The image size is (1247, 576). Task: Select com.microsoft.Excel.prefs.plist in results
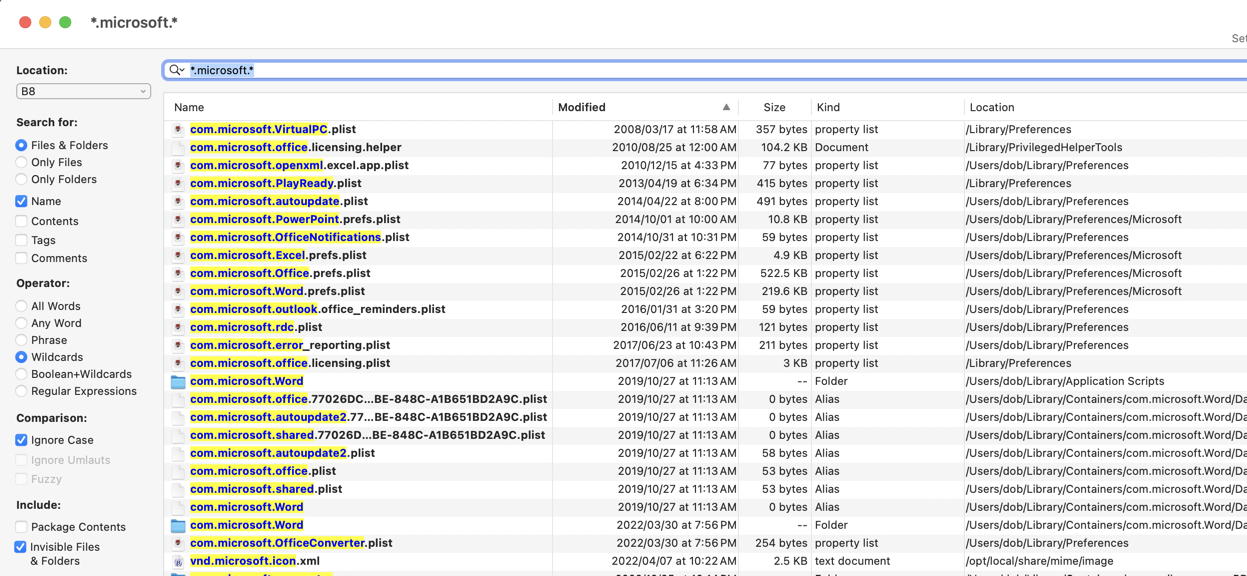(x=278, y=255)
